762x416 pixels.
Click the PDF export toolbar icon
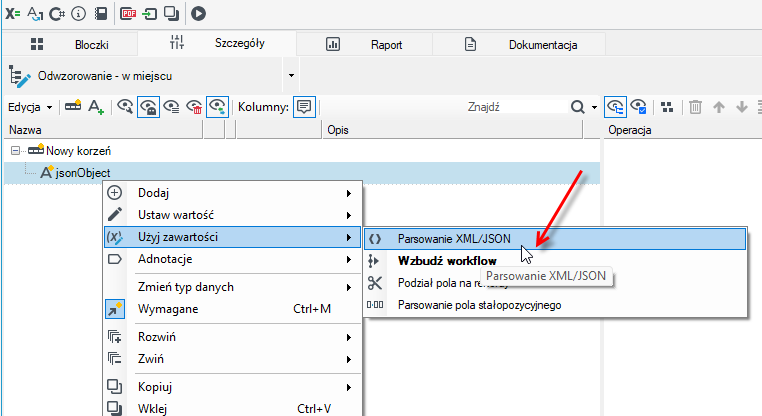(x=128, y=14)
